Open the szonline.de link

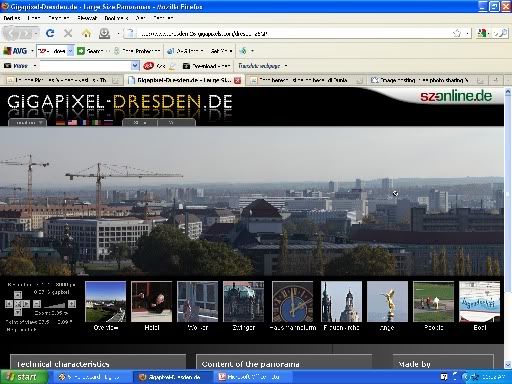point(456,96)
